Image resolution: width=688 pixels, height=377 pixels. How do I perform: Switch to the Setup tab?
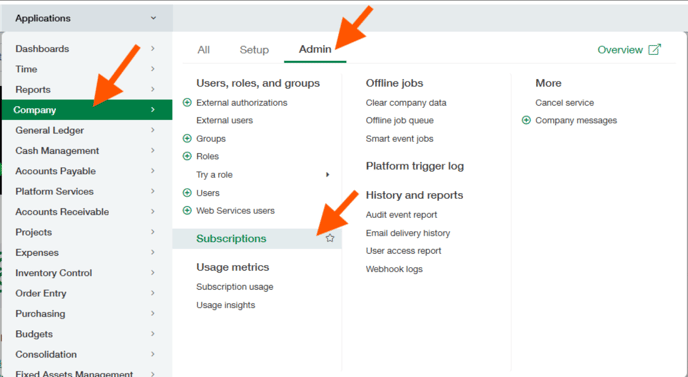click(x=254, y=50)
